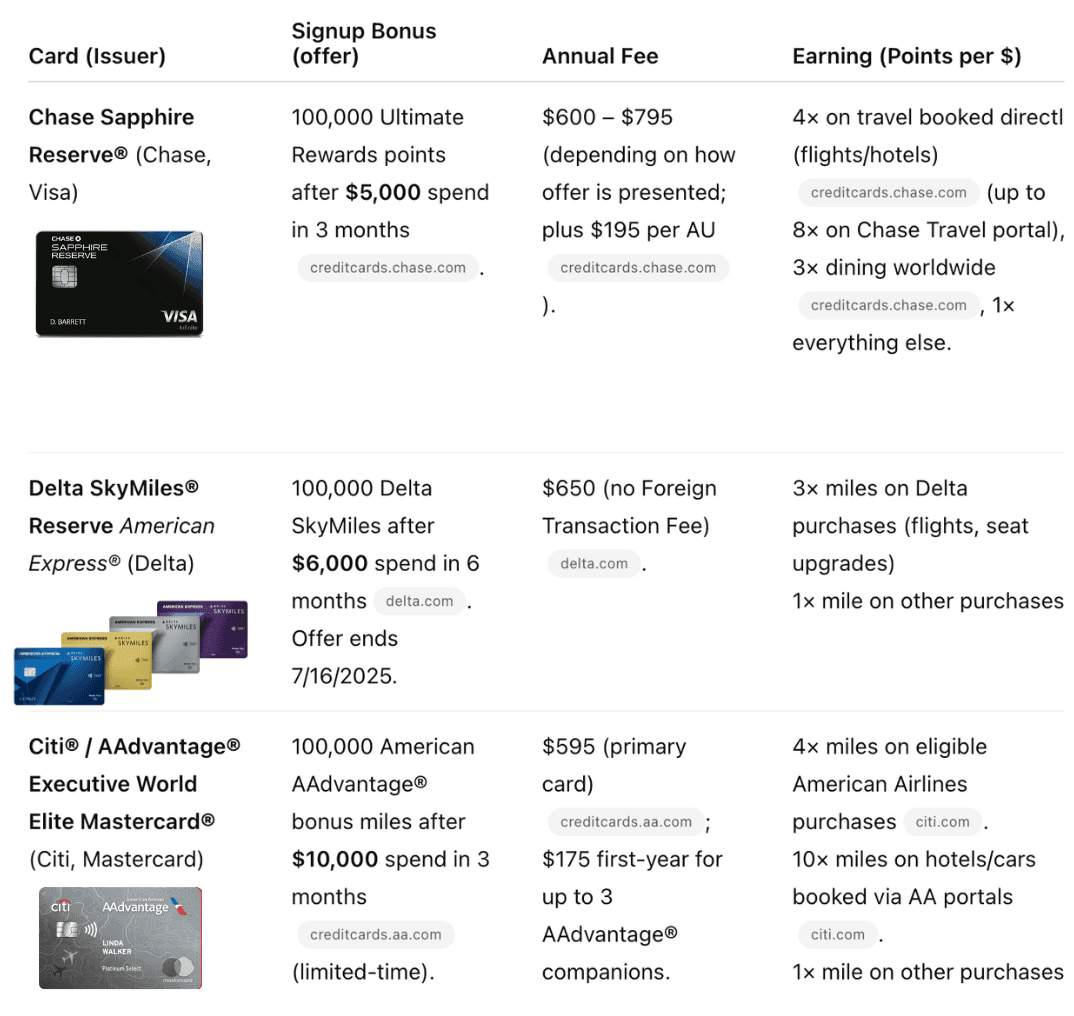Click the 'Signup Bonus (offer)' column header
This screenshot has width=1074, height=1016.
point(363,44)
